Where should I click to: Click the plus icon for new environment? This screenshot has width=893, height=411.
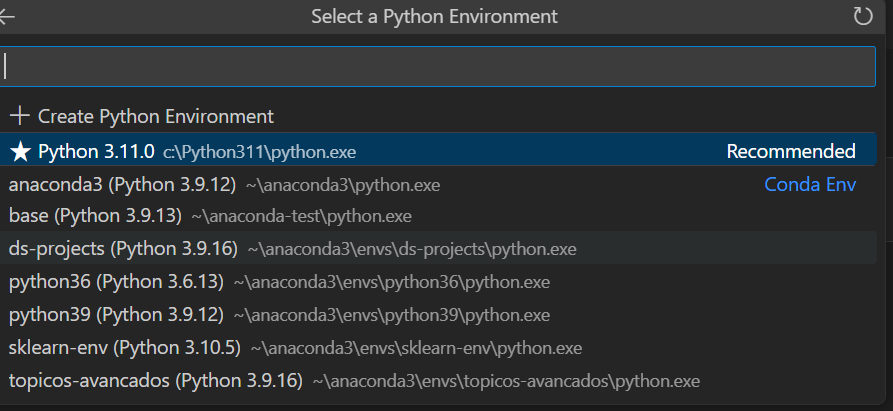coord(19,116)
